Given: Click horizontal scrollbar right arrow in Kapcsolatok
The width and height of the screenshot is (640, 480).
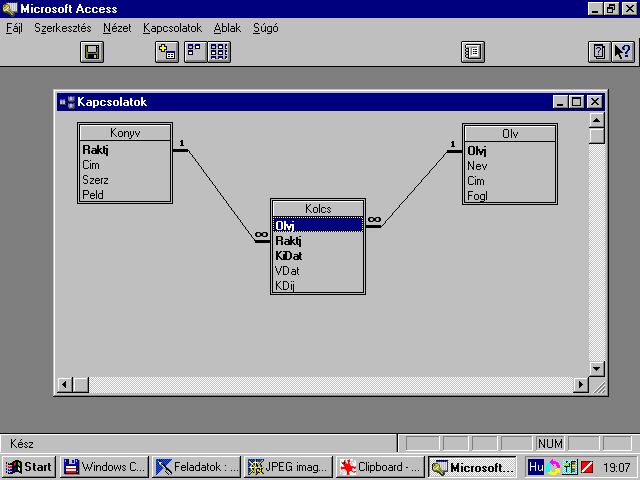Looking at the screenshot, I should (x=581, y=385).
